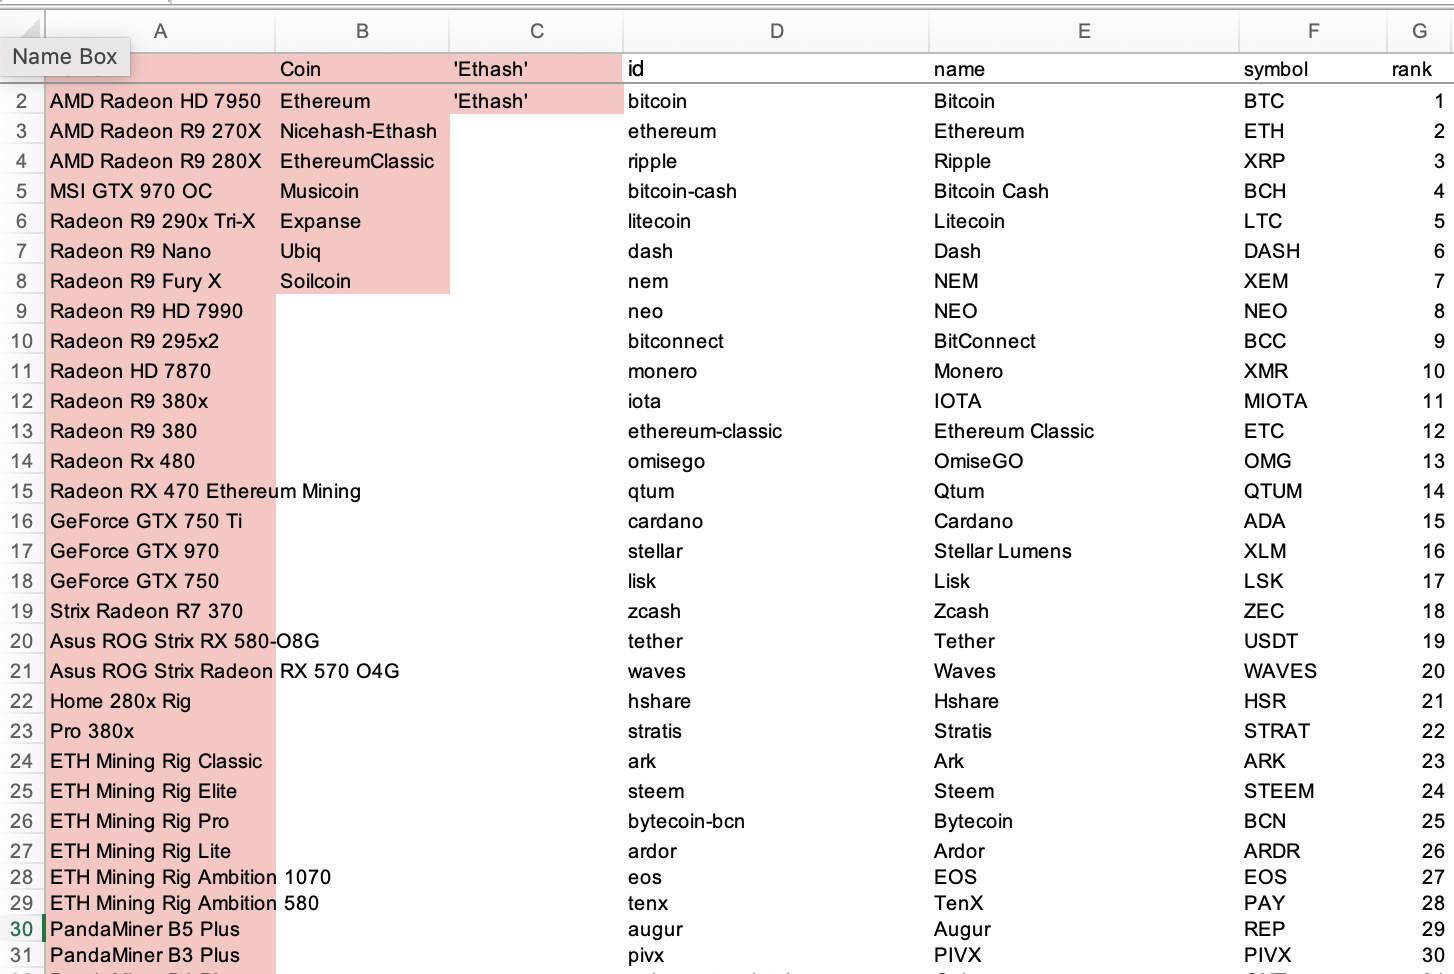Select cell 'AMD Radeon R9 270X'

click(160, 131)
